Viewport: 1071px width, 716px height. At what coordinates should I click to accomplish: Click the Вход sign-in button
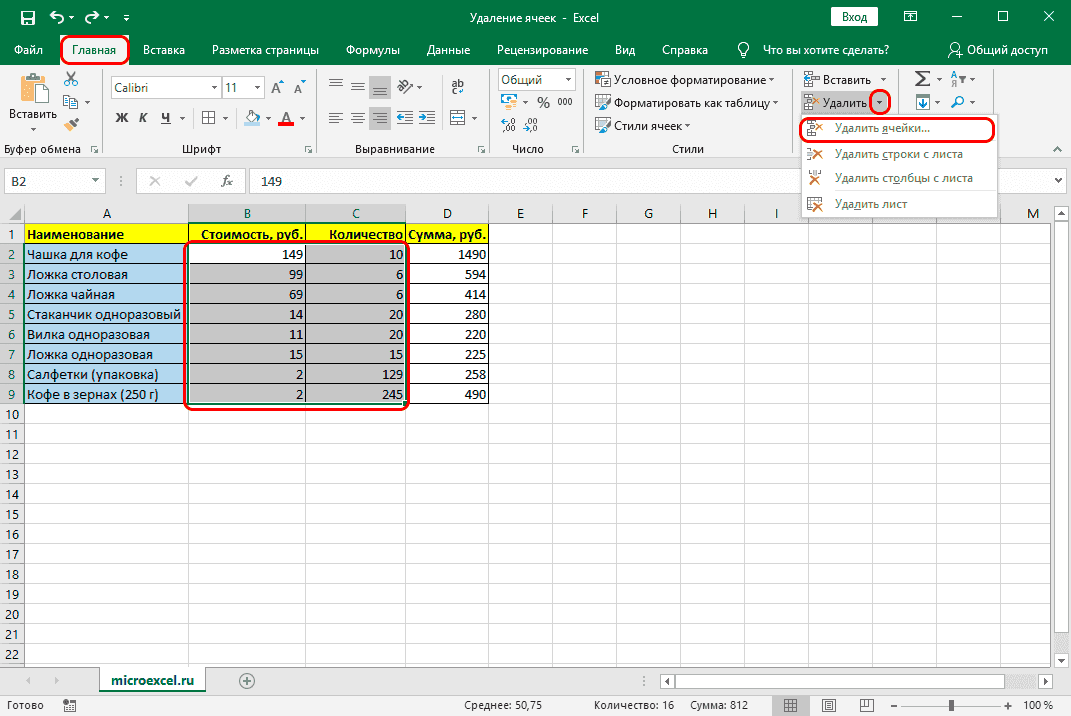853,17
